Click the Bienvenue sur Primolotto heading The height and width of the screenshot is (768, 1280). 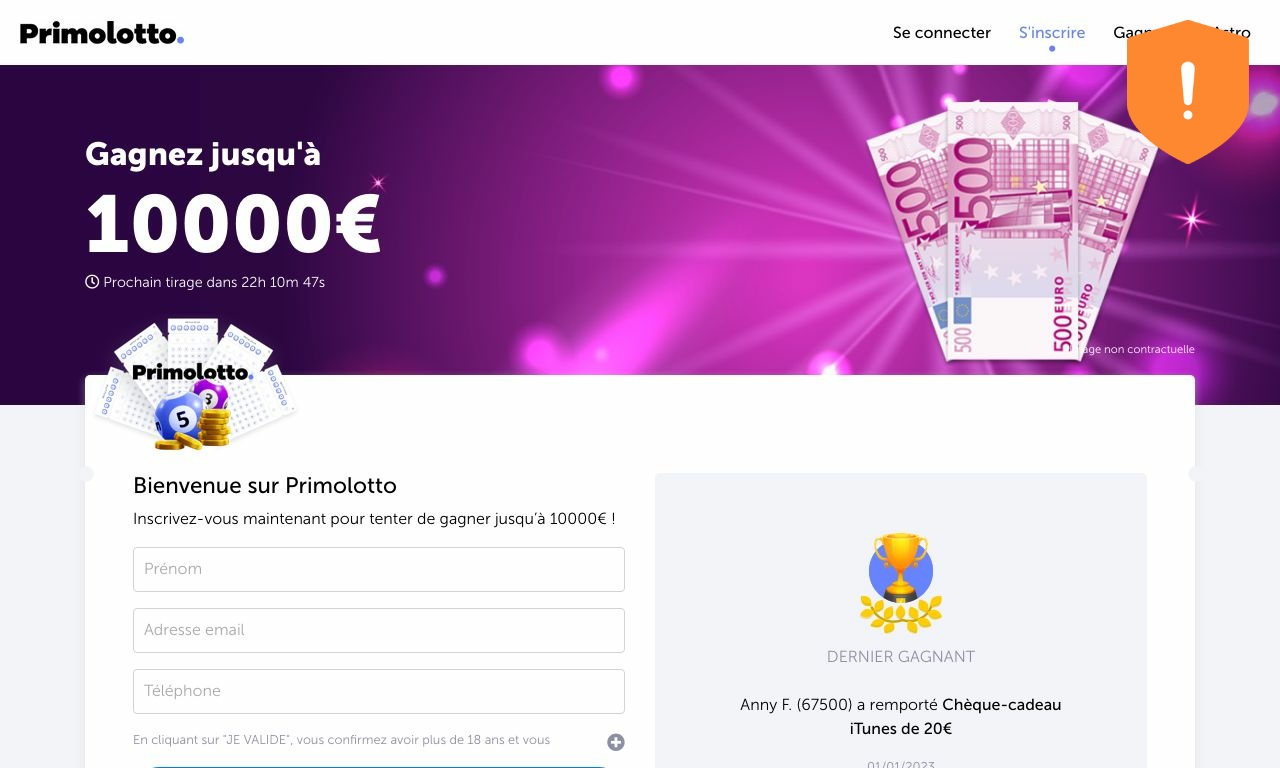(265, 486)
